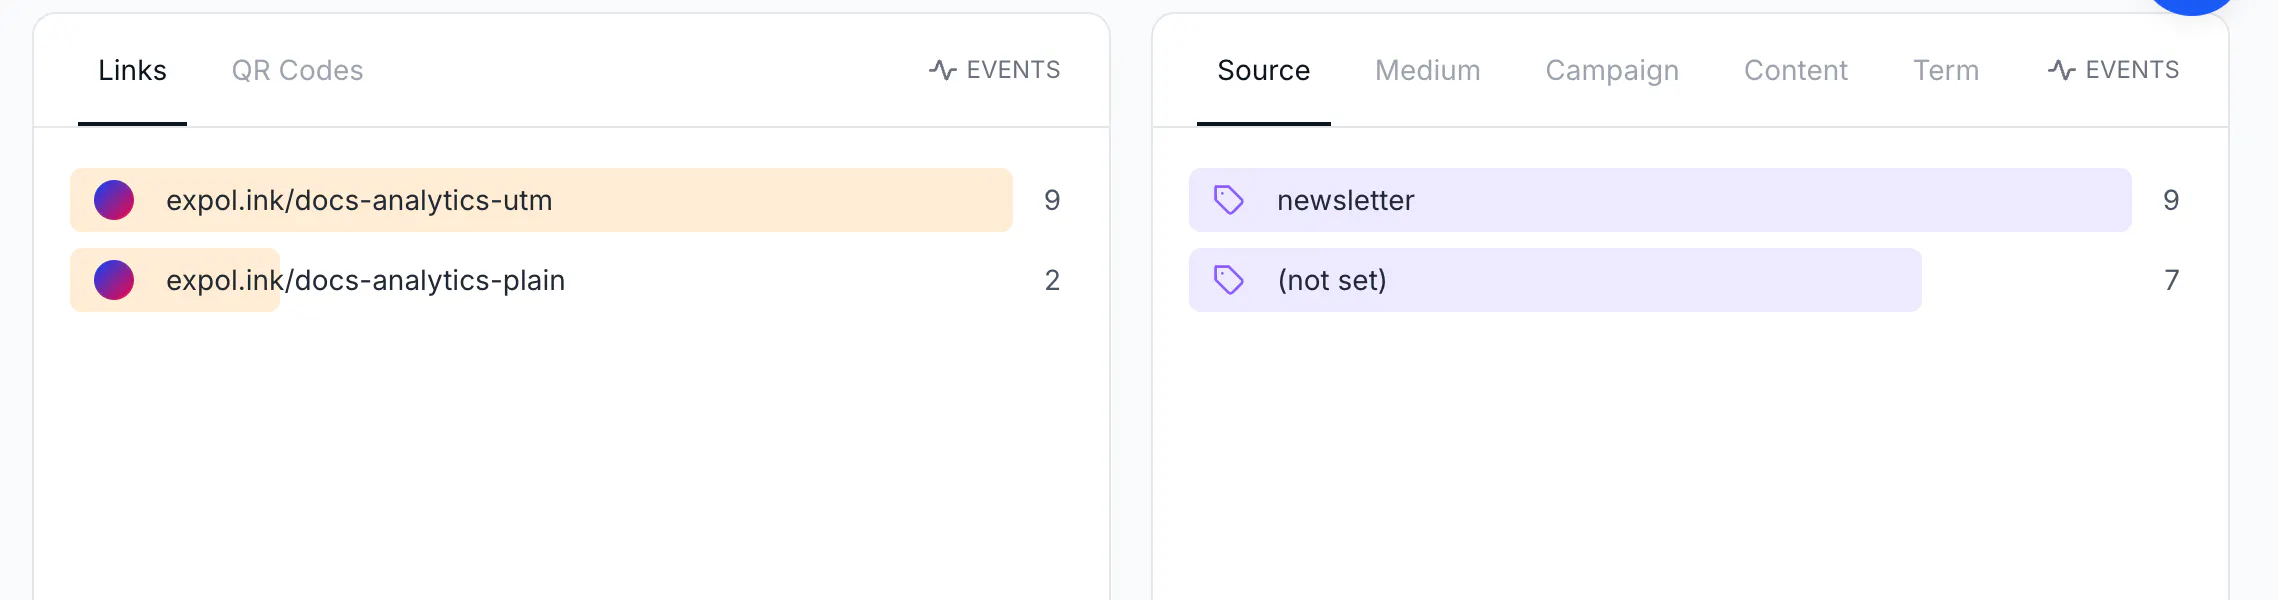Click the gradient avatar for docs-analytics-plain link
The width and height of the screenshot is (2278, 600).
[114, 280]
